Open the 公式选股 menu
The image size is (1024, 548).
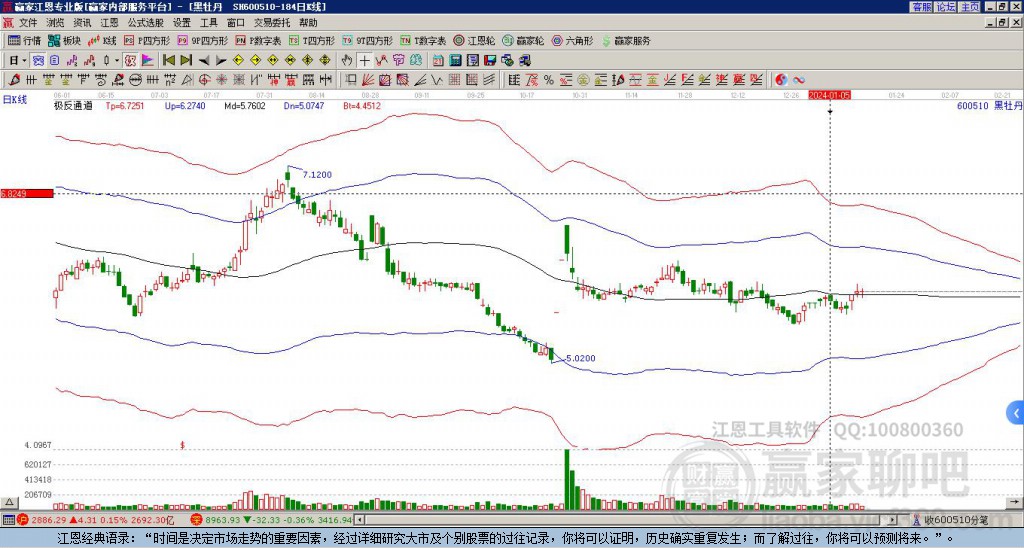(146, 23)
